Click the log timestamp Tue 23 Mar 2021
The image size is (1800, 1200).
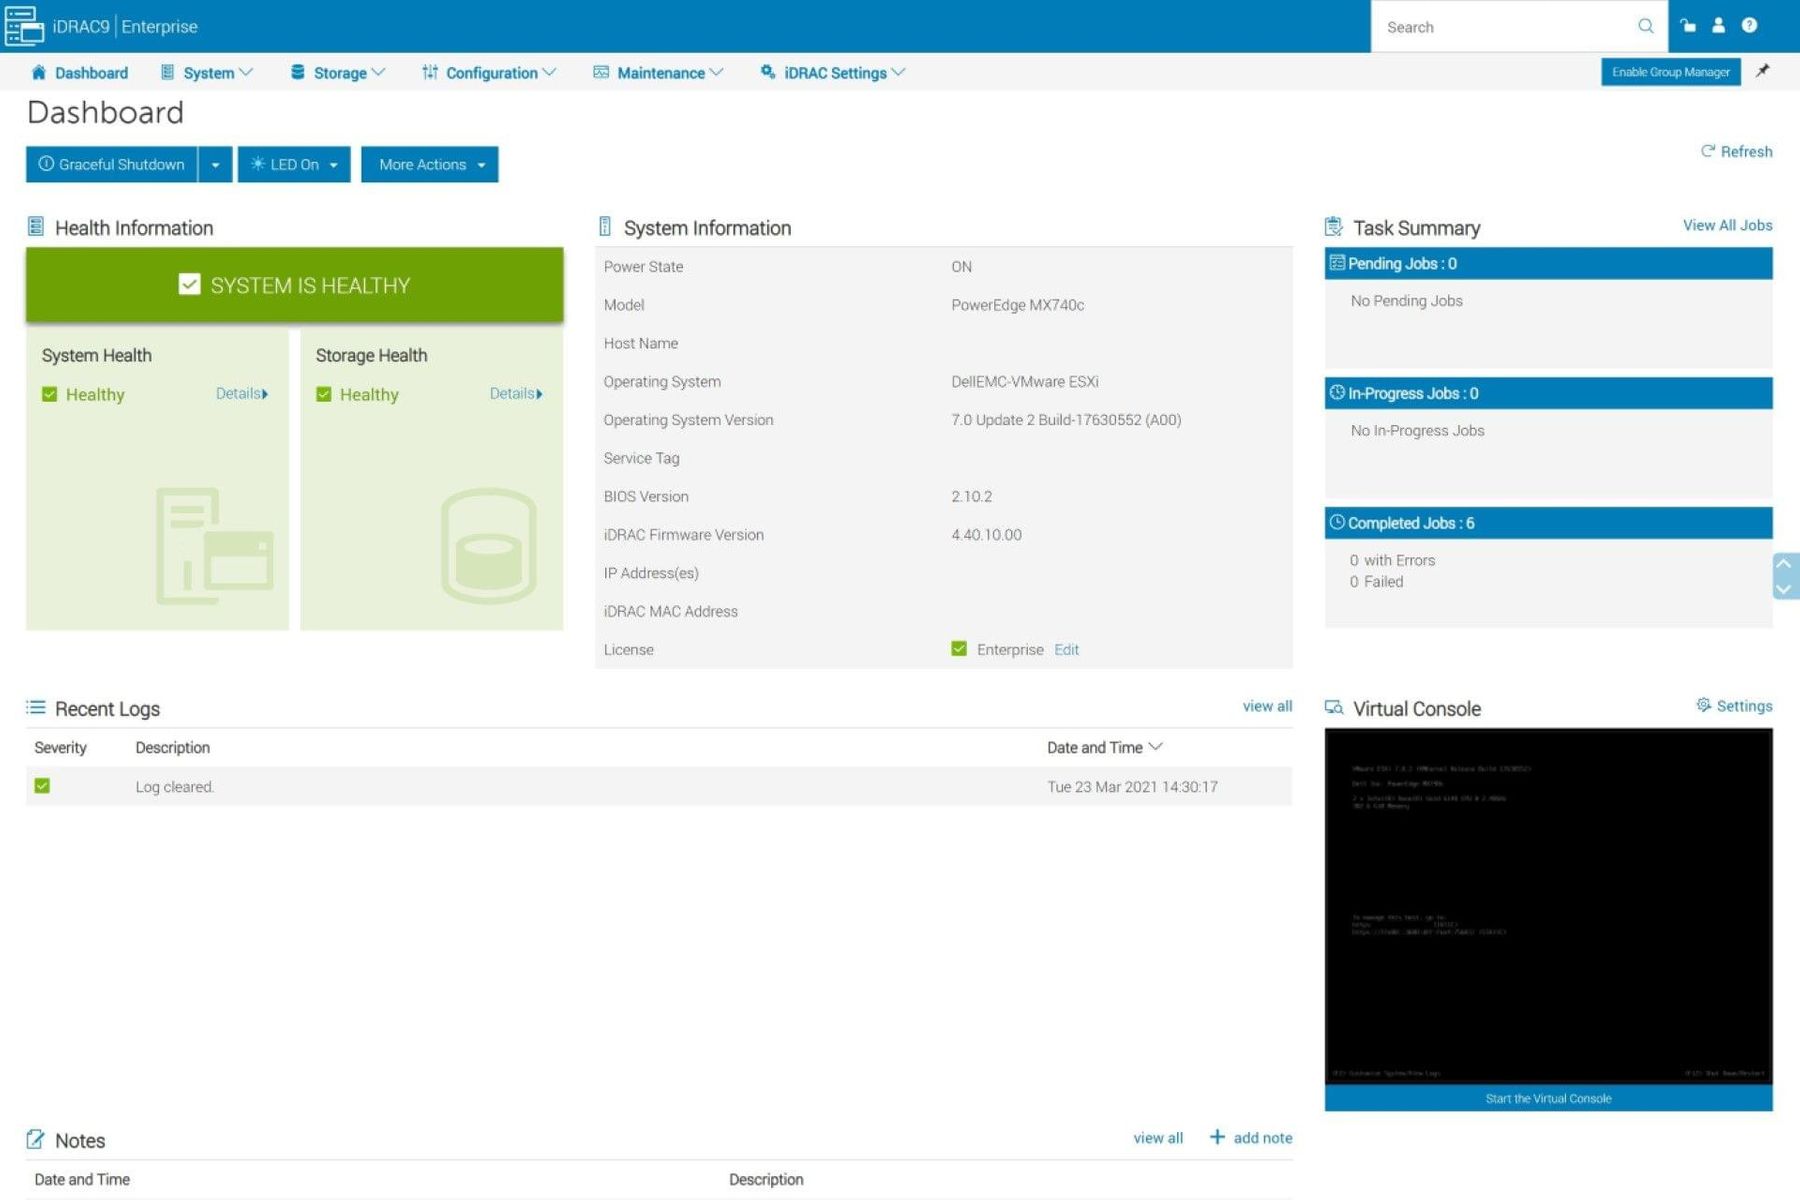pyautogui.click(x=1132, y=787)
